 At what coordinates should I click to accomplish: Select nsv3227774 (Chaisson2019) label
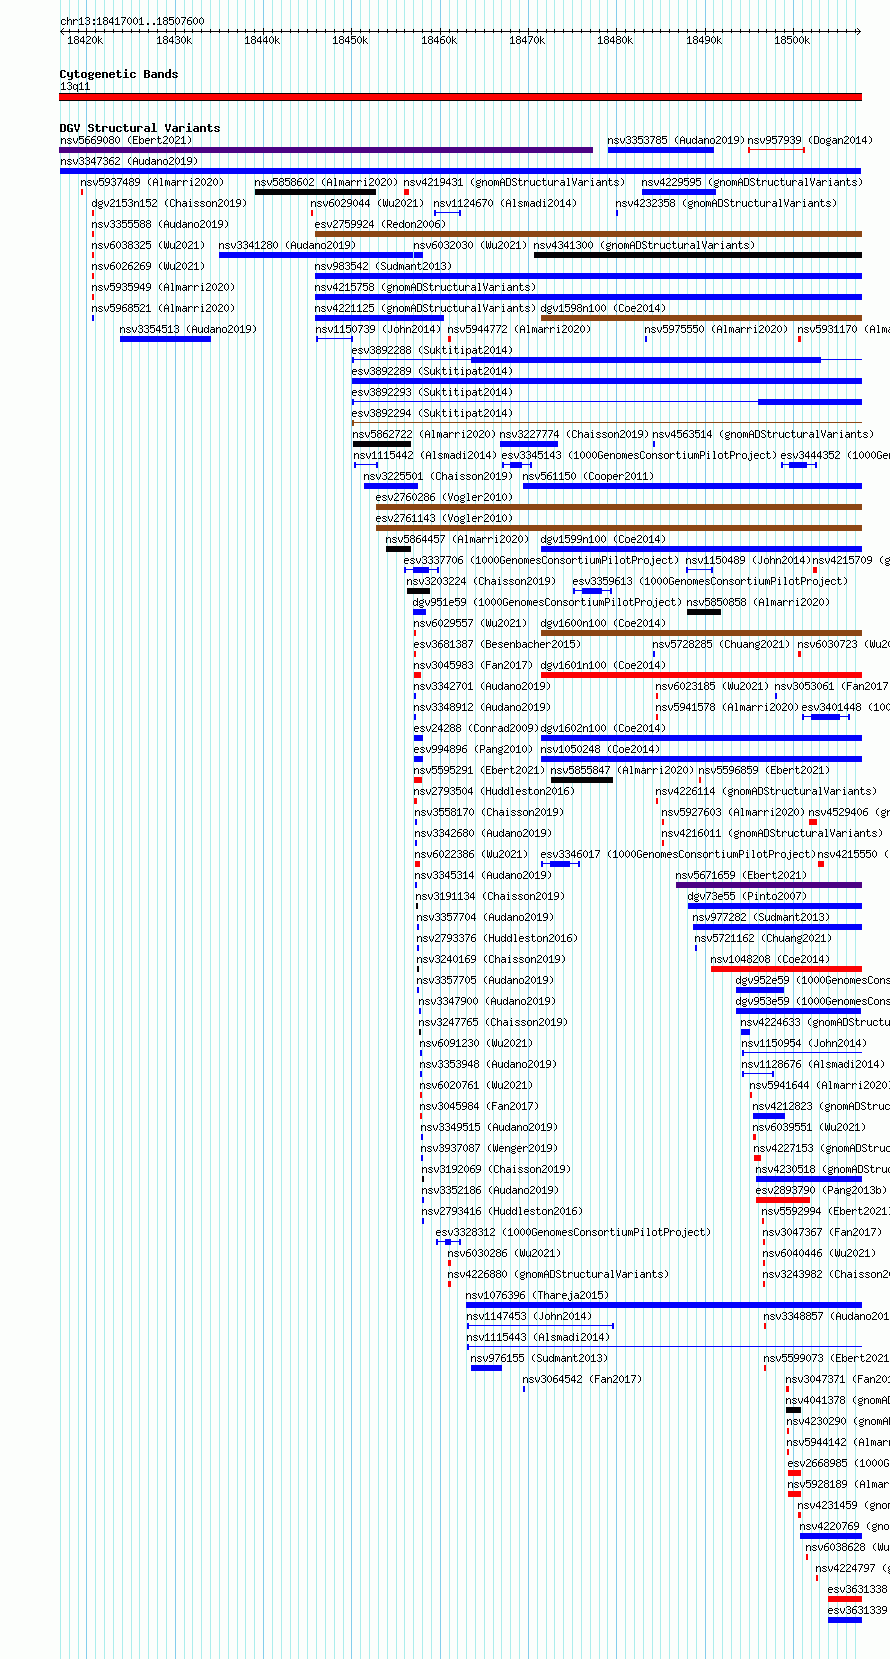(x=574, y=434)
